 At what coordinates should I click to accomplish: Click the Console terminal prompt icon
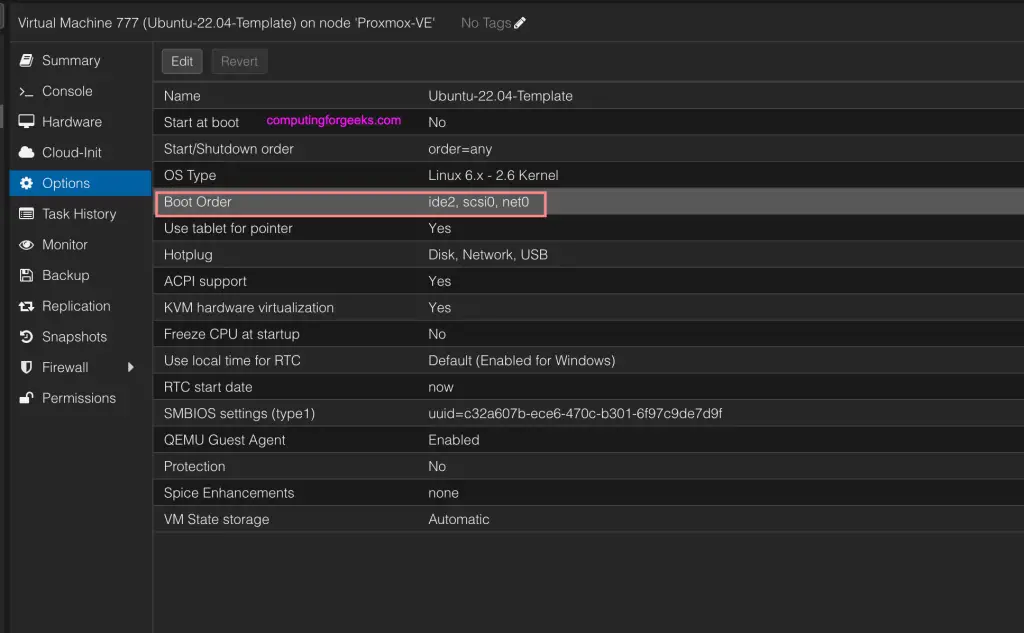tap(26, 91)
